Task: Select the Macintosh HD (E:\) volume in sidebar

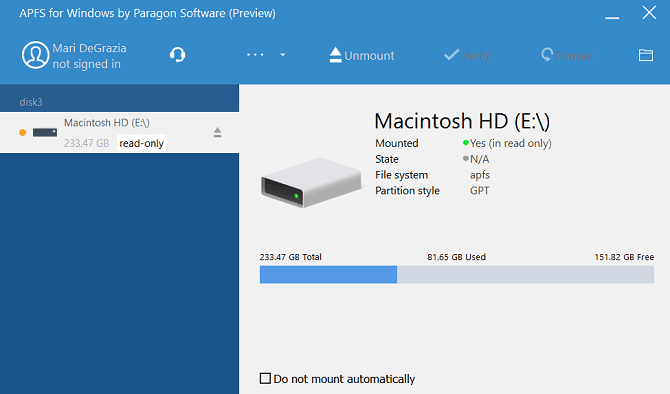Action: point(119,132)
